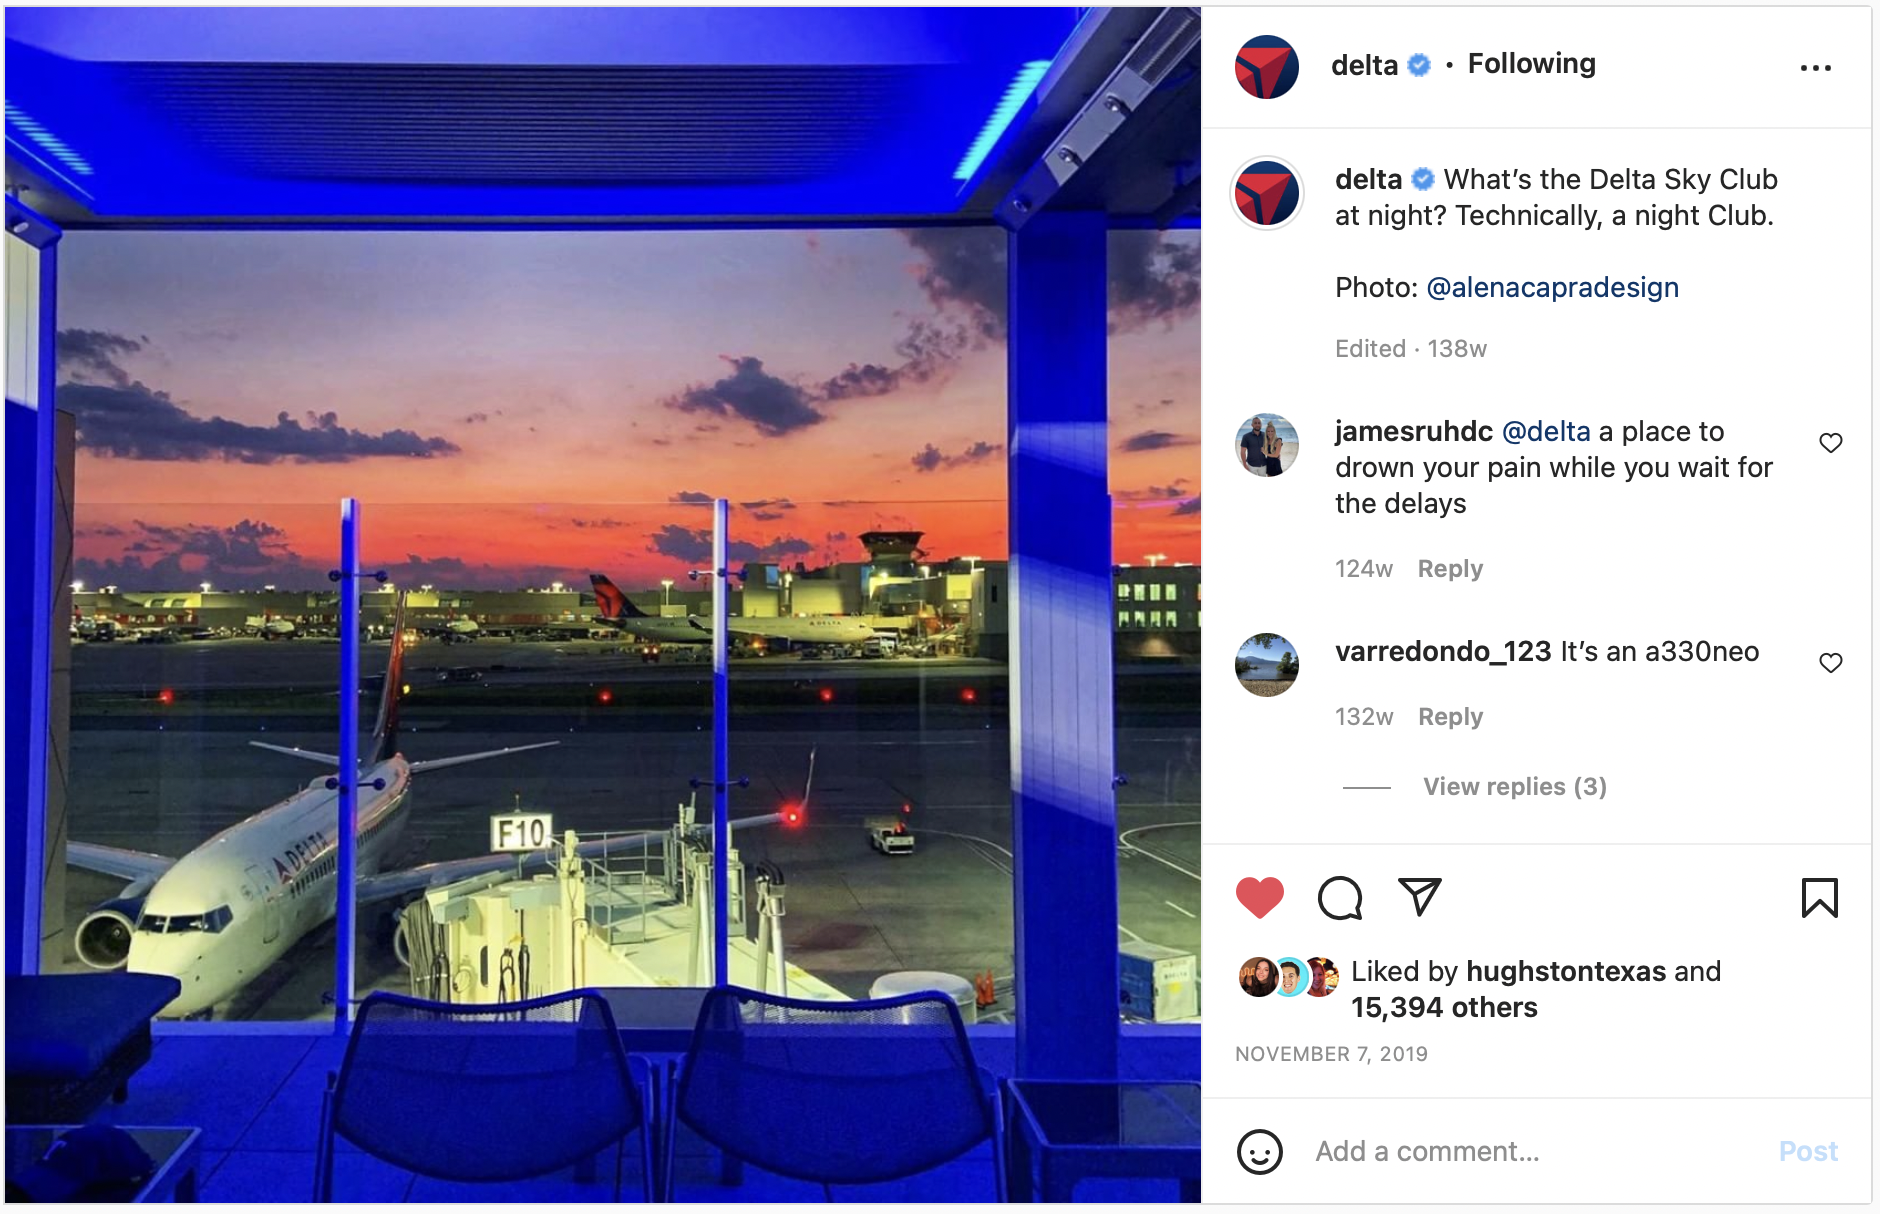Screen dimensions: 1880x1214
Task: Open the three-dot more options menu
Action: coord(1815,68)
